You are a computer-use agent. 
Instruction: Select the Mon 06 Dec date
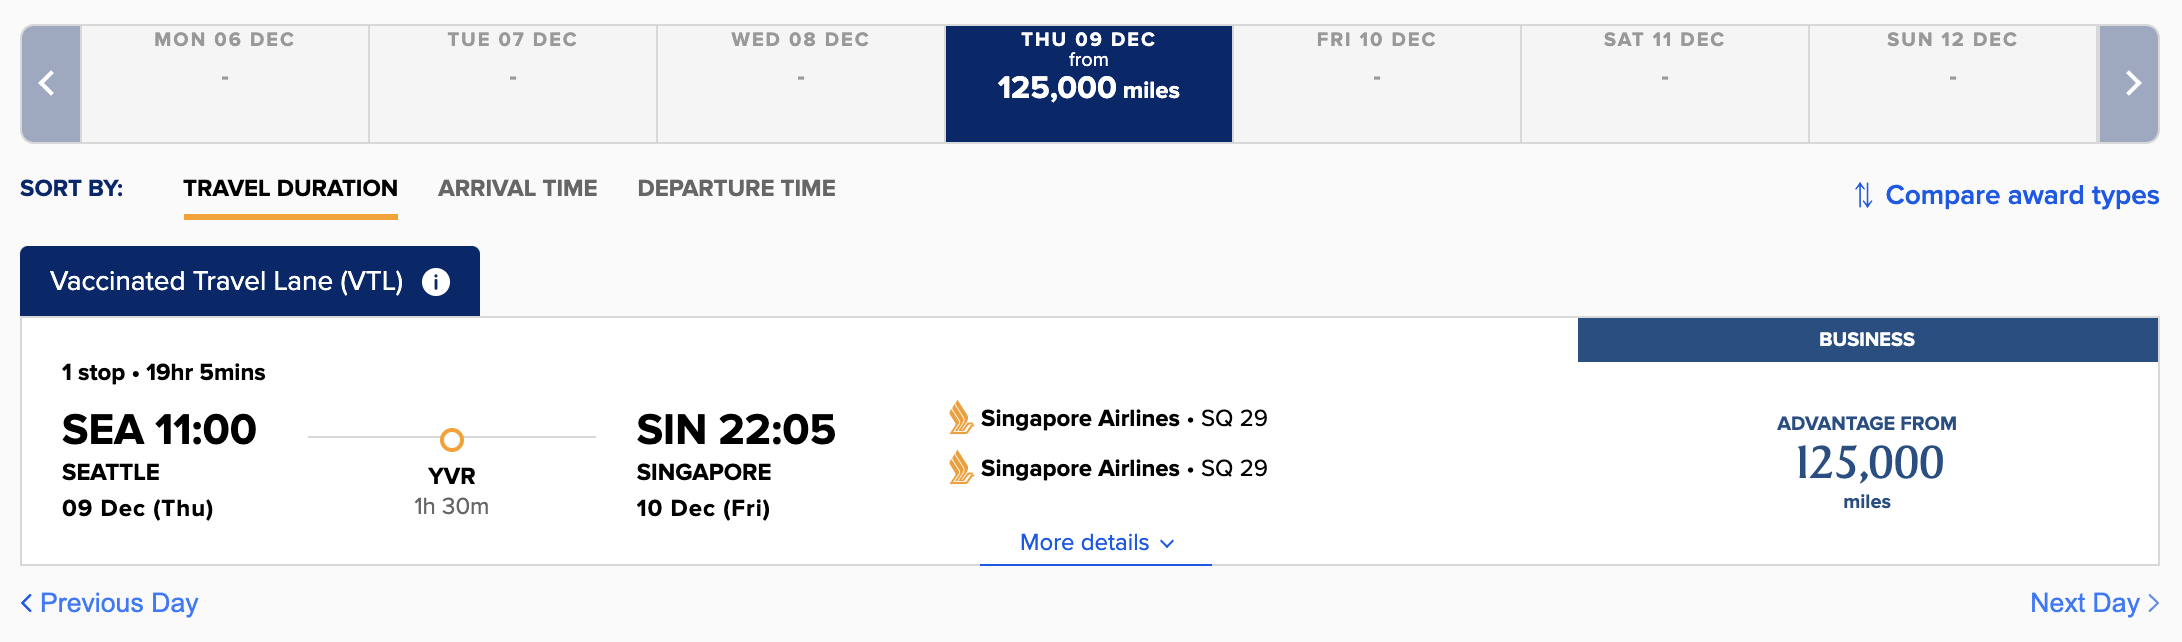pyautogui.click(x=224, y=83)
